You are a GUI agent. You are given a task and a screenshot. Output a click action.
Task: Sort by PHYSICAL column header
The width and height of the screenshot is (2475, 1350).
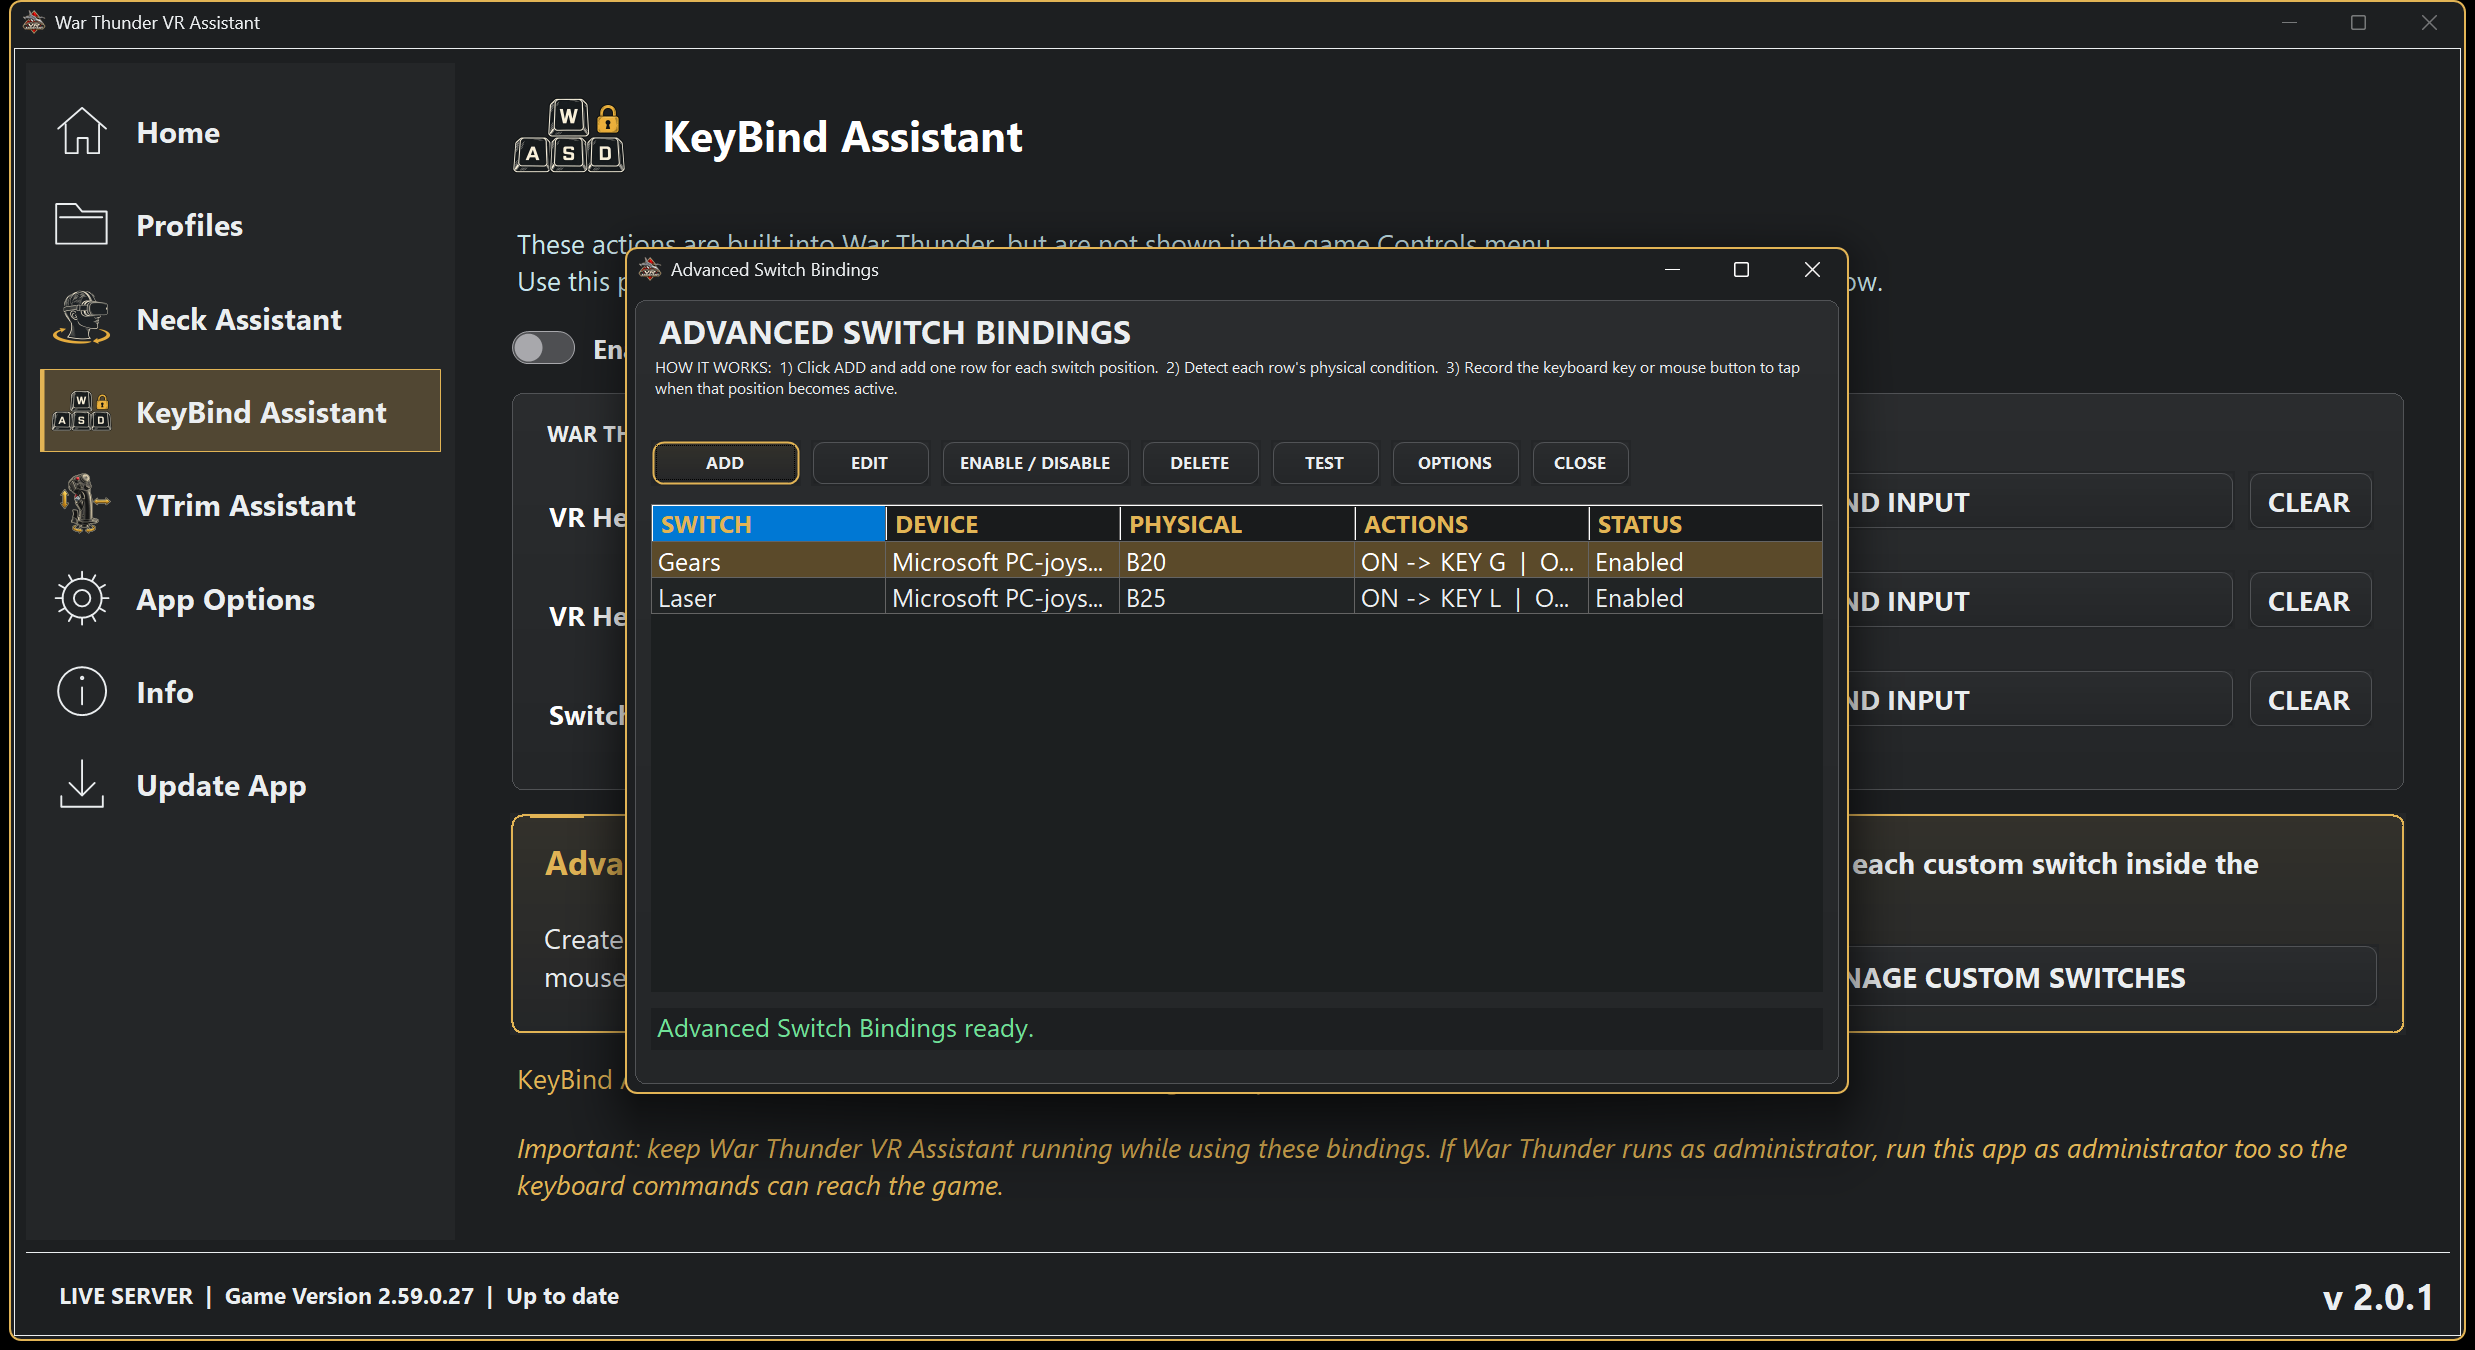pos(1237,524)
